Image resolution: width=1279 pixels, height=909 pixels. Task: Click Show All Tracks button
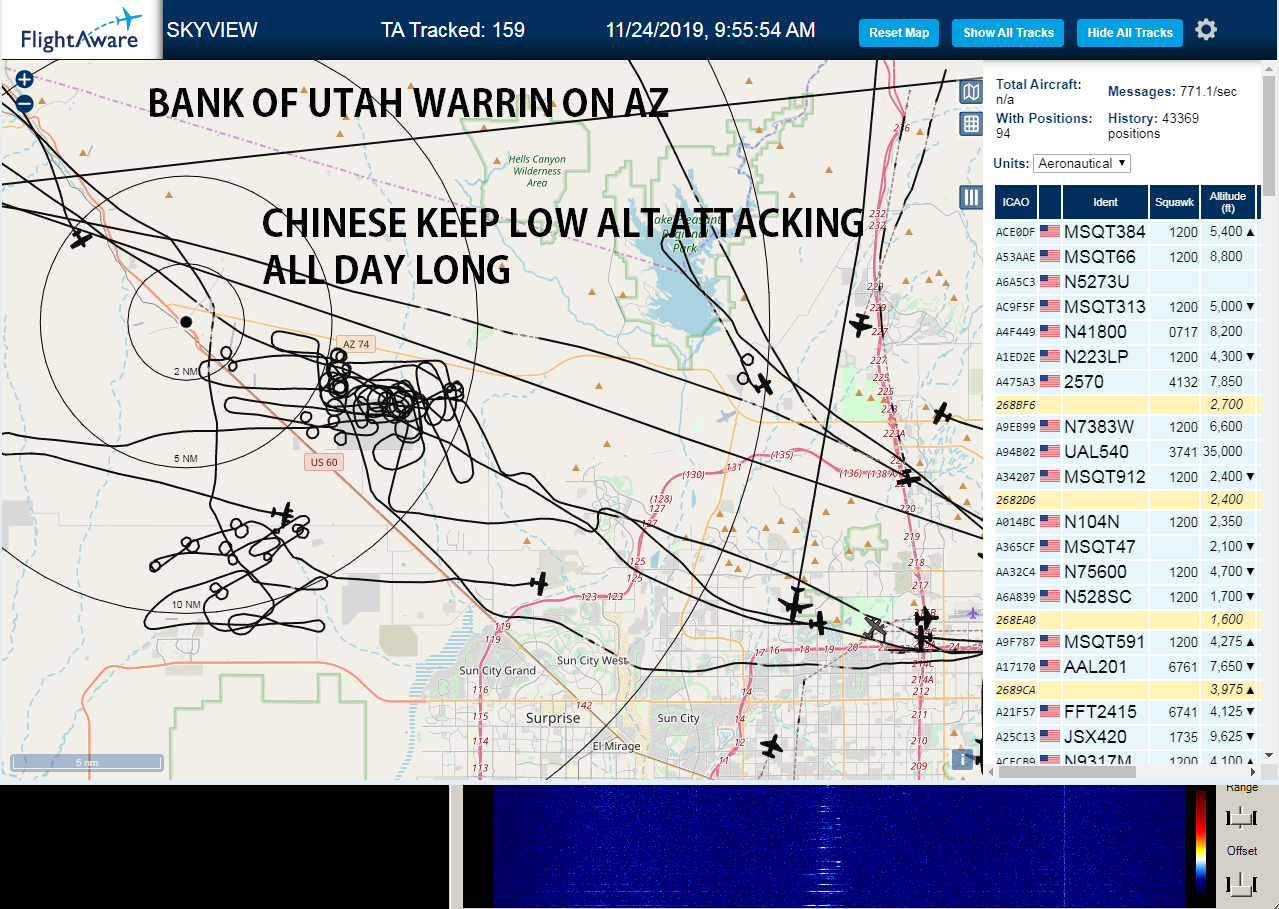(1008, 33)
